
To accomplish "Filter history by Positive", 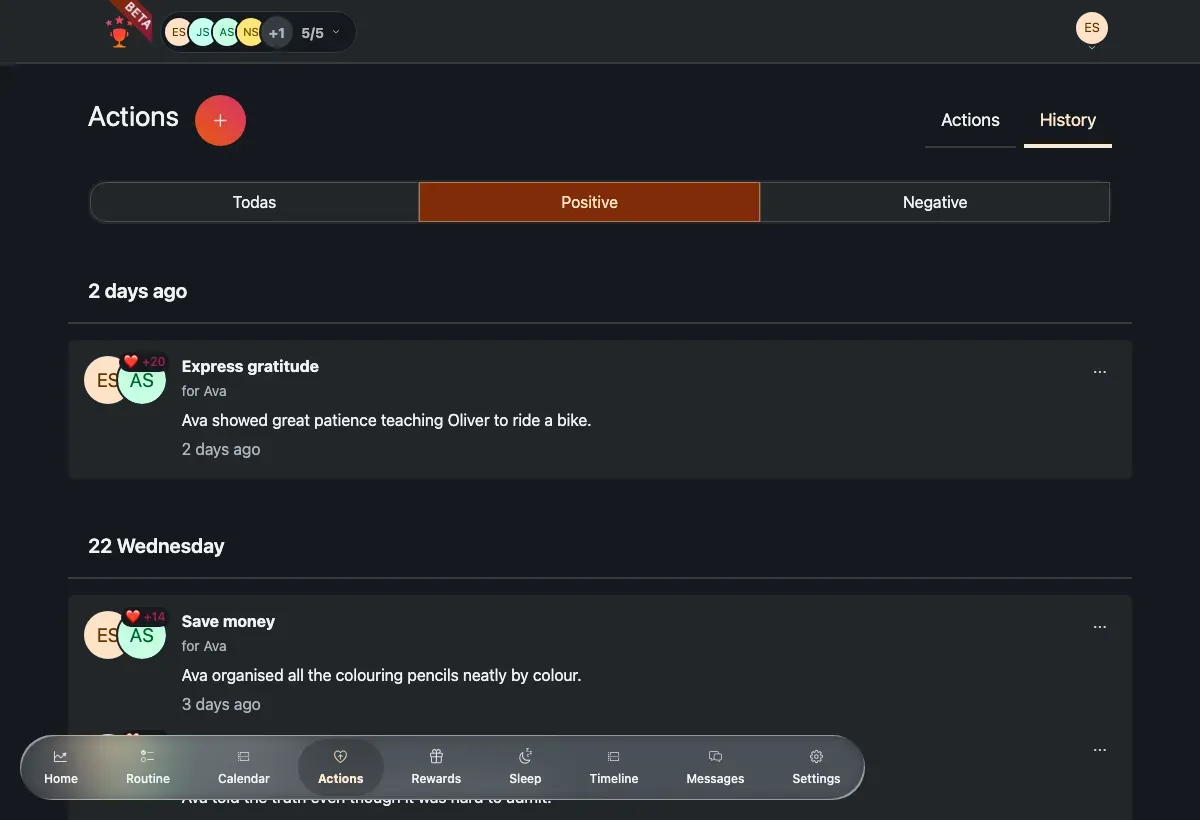I will coord(589,202).
